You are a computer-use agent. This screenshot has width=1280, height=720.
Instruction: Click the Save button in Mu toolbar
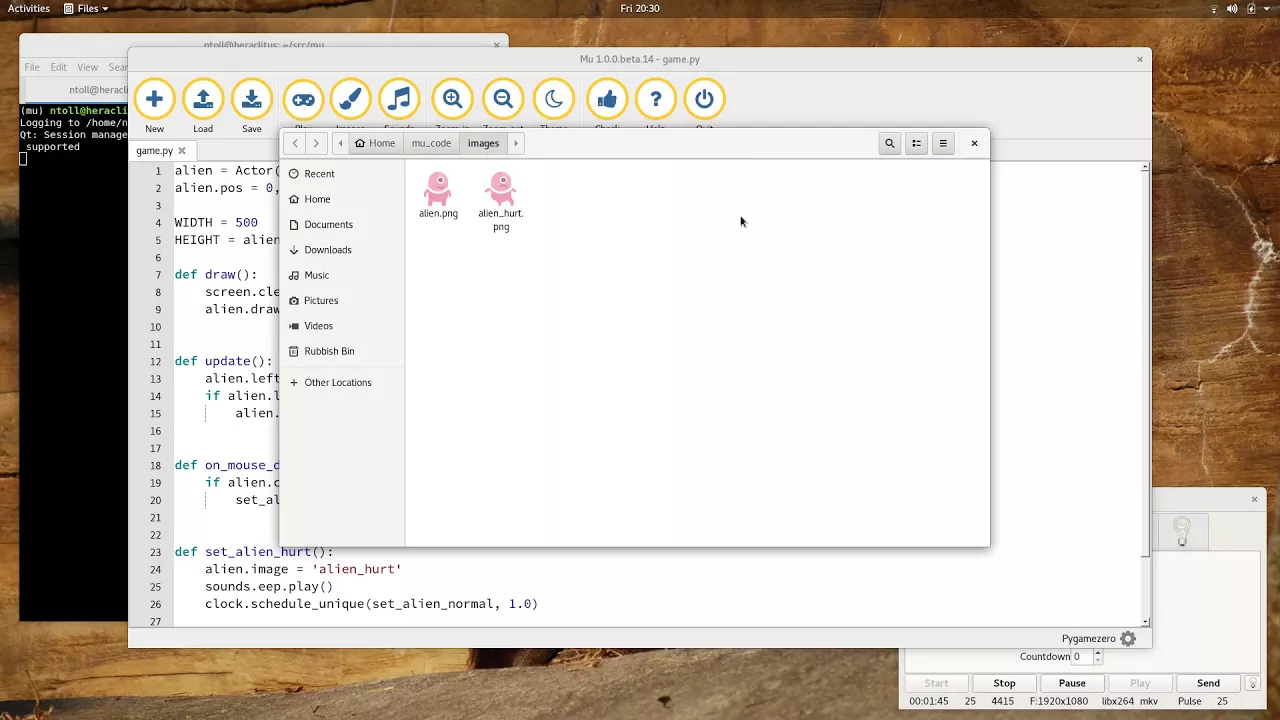tap(252, 99)
